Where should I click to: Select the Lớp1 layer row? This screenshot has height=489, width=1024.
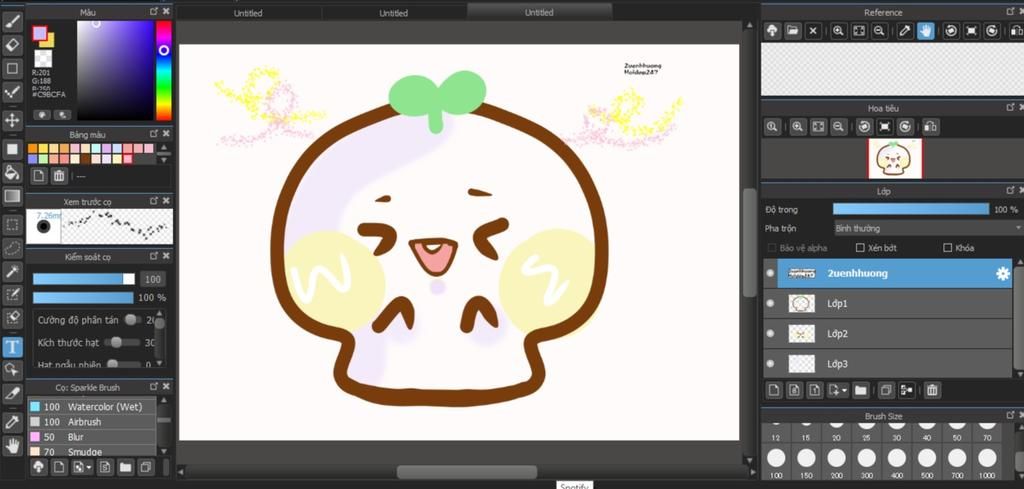pyautogui.click(x=888, y=304)
